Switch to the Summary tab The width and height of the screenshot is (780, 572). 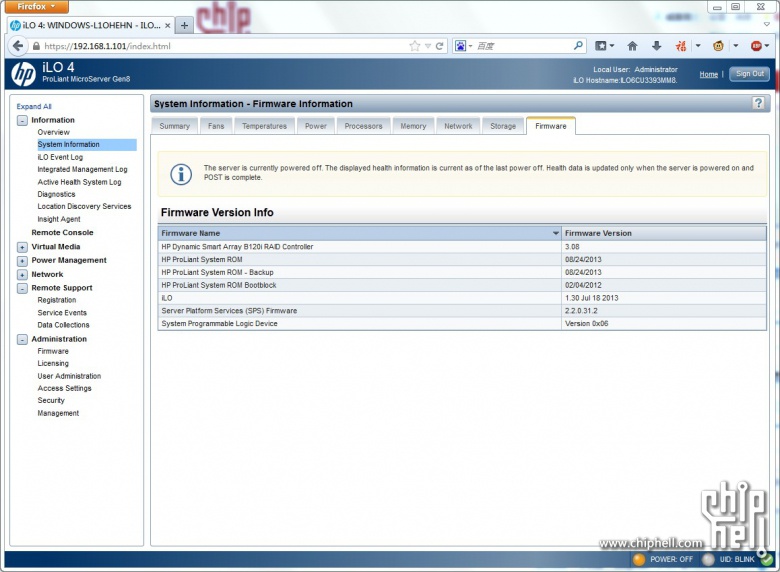pos(175,126)
